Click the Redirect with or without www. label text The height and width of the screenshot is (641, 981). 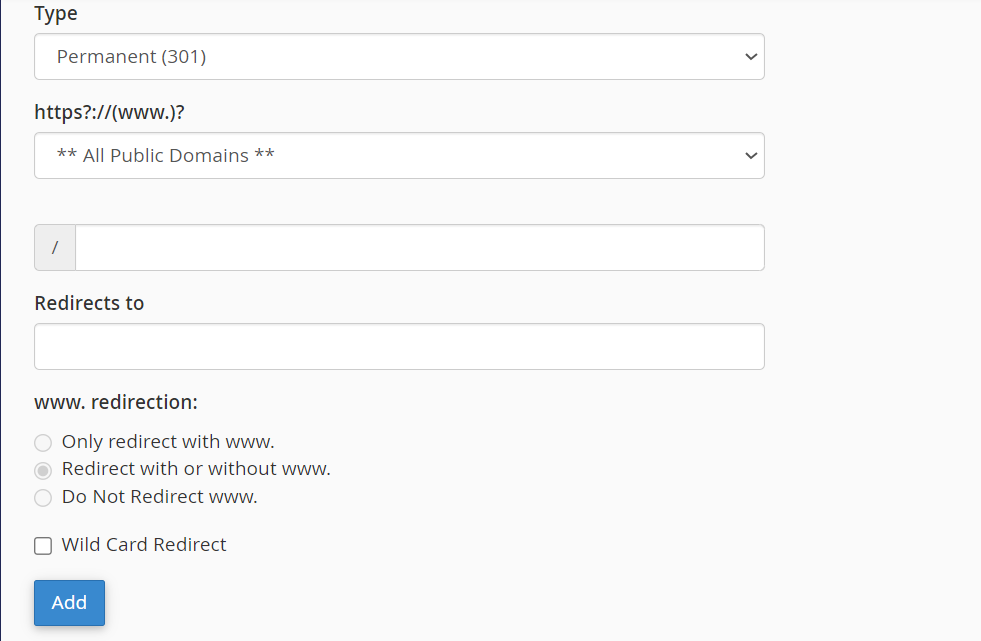pos(196,469)
